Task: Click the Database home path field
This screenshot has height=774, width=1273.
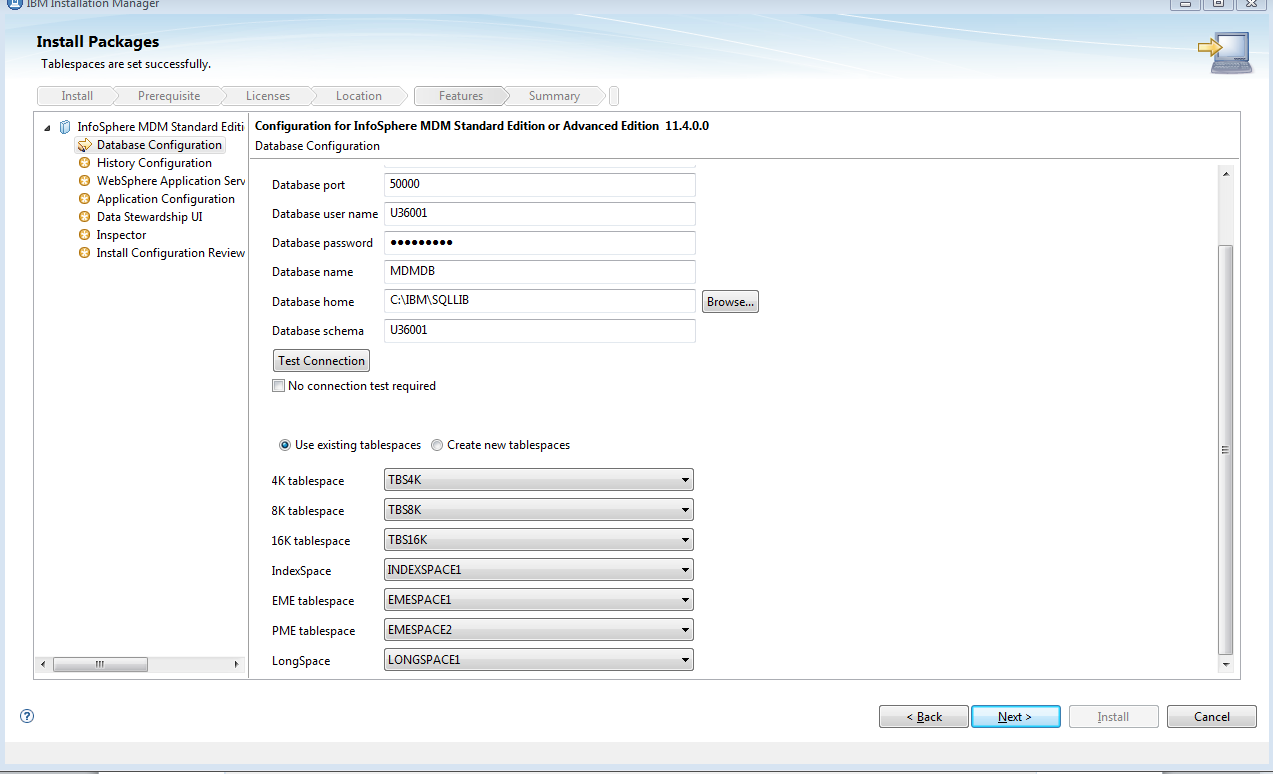Action: point(539,301)
